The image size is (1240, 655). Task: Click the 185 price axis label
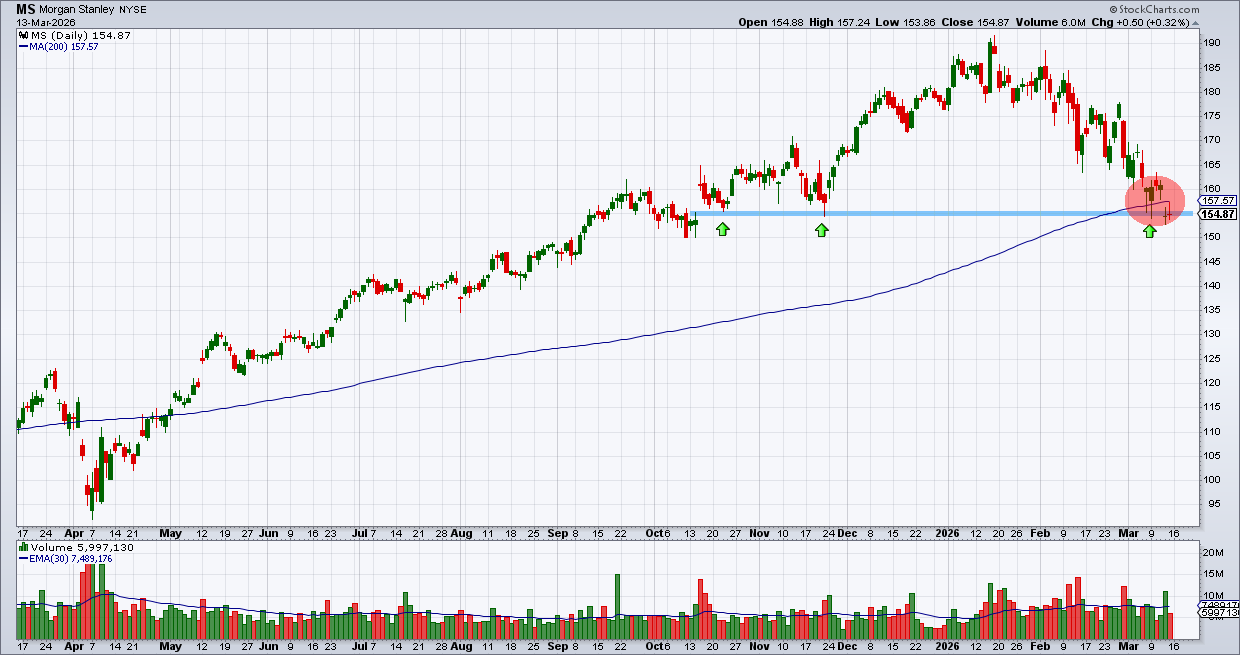[1211, 67]
